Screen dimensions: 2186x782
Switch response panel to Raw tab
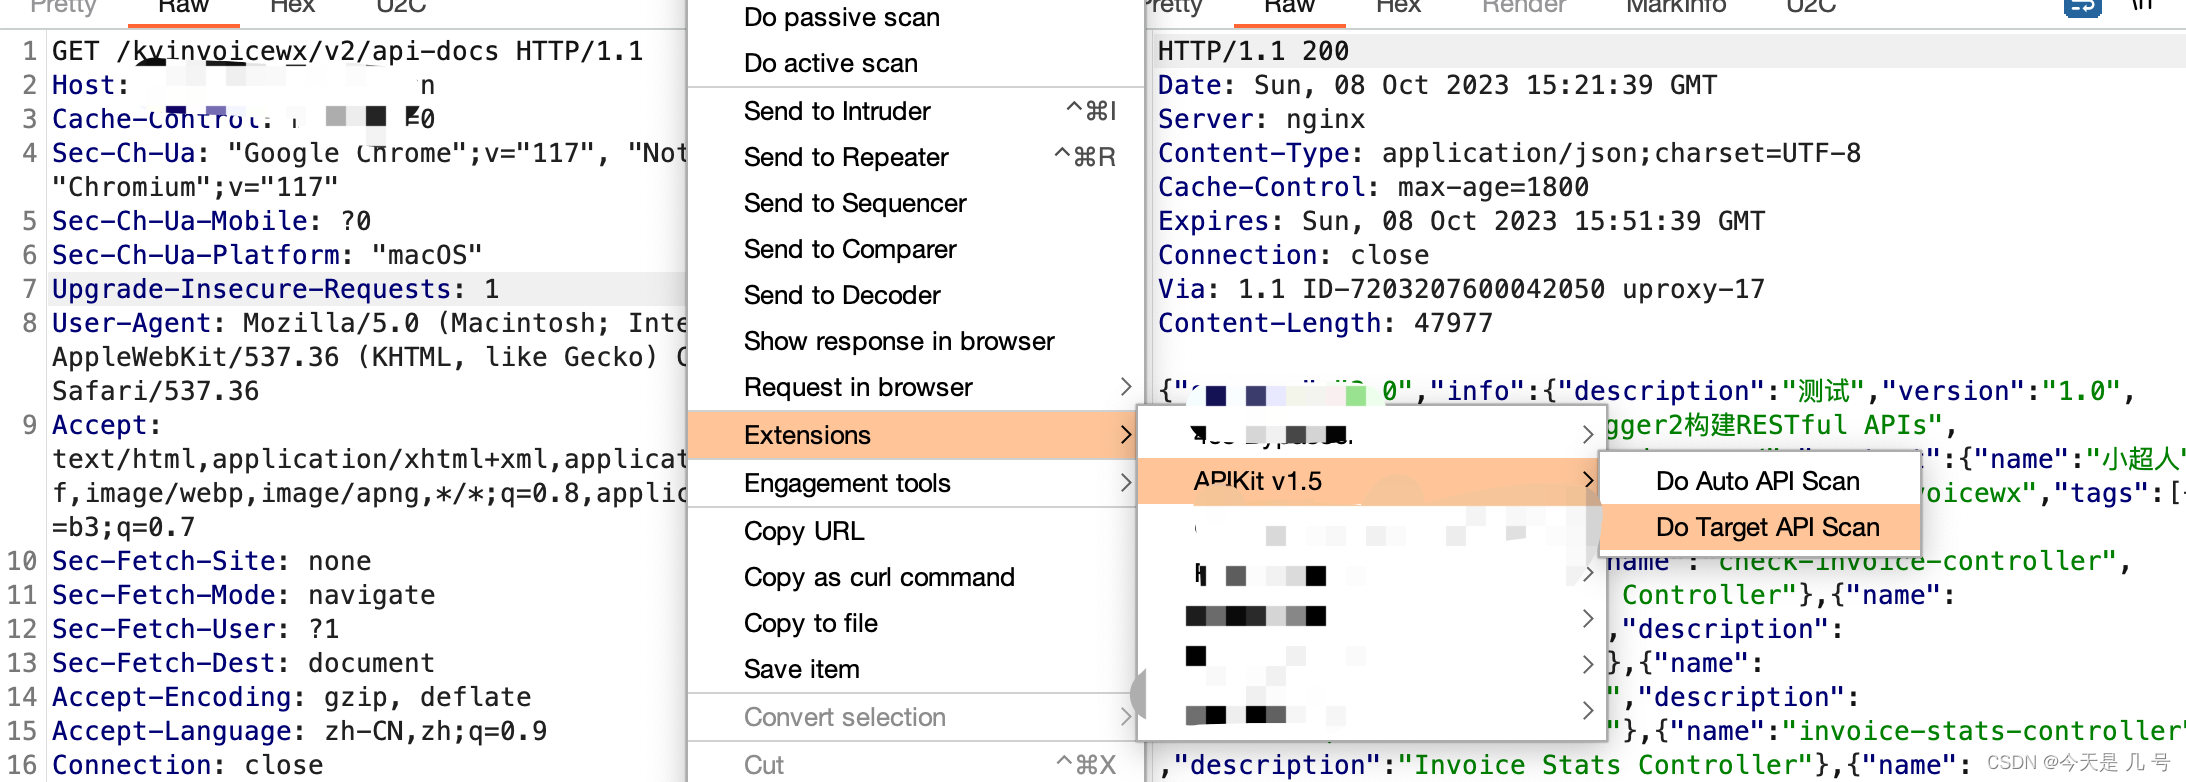(x=1289, y=6)
